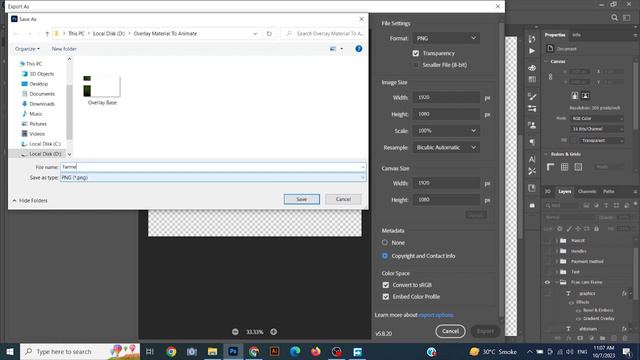Collapse the Hide Folders toggle
Viewport: 640px width, 360px height.
click(30, 200)
